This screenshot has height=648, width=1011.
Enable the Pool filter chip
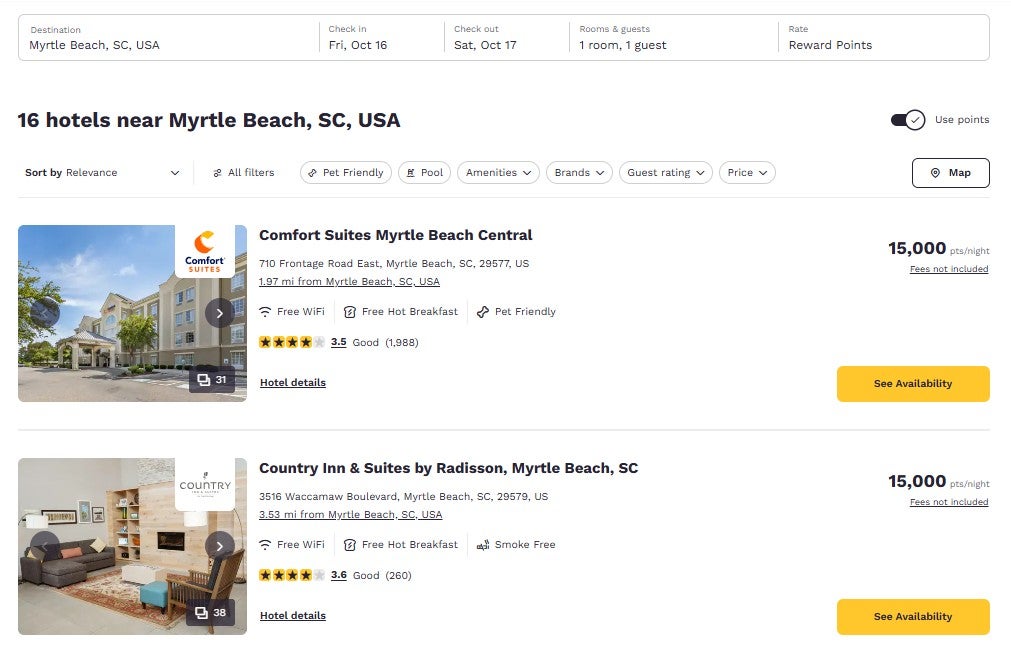[424, 173]
